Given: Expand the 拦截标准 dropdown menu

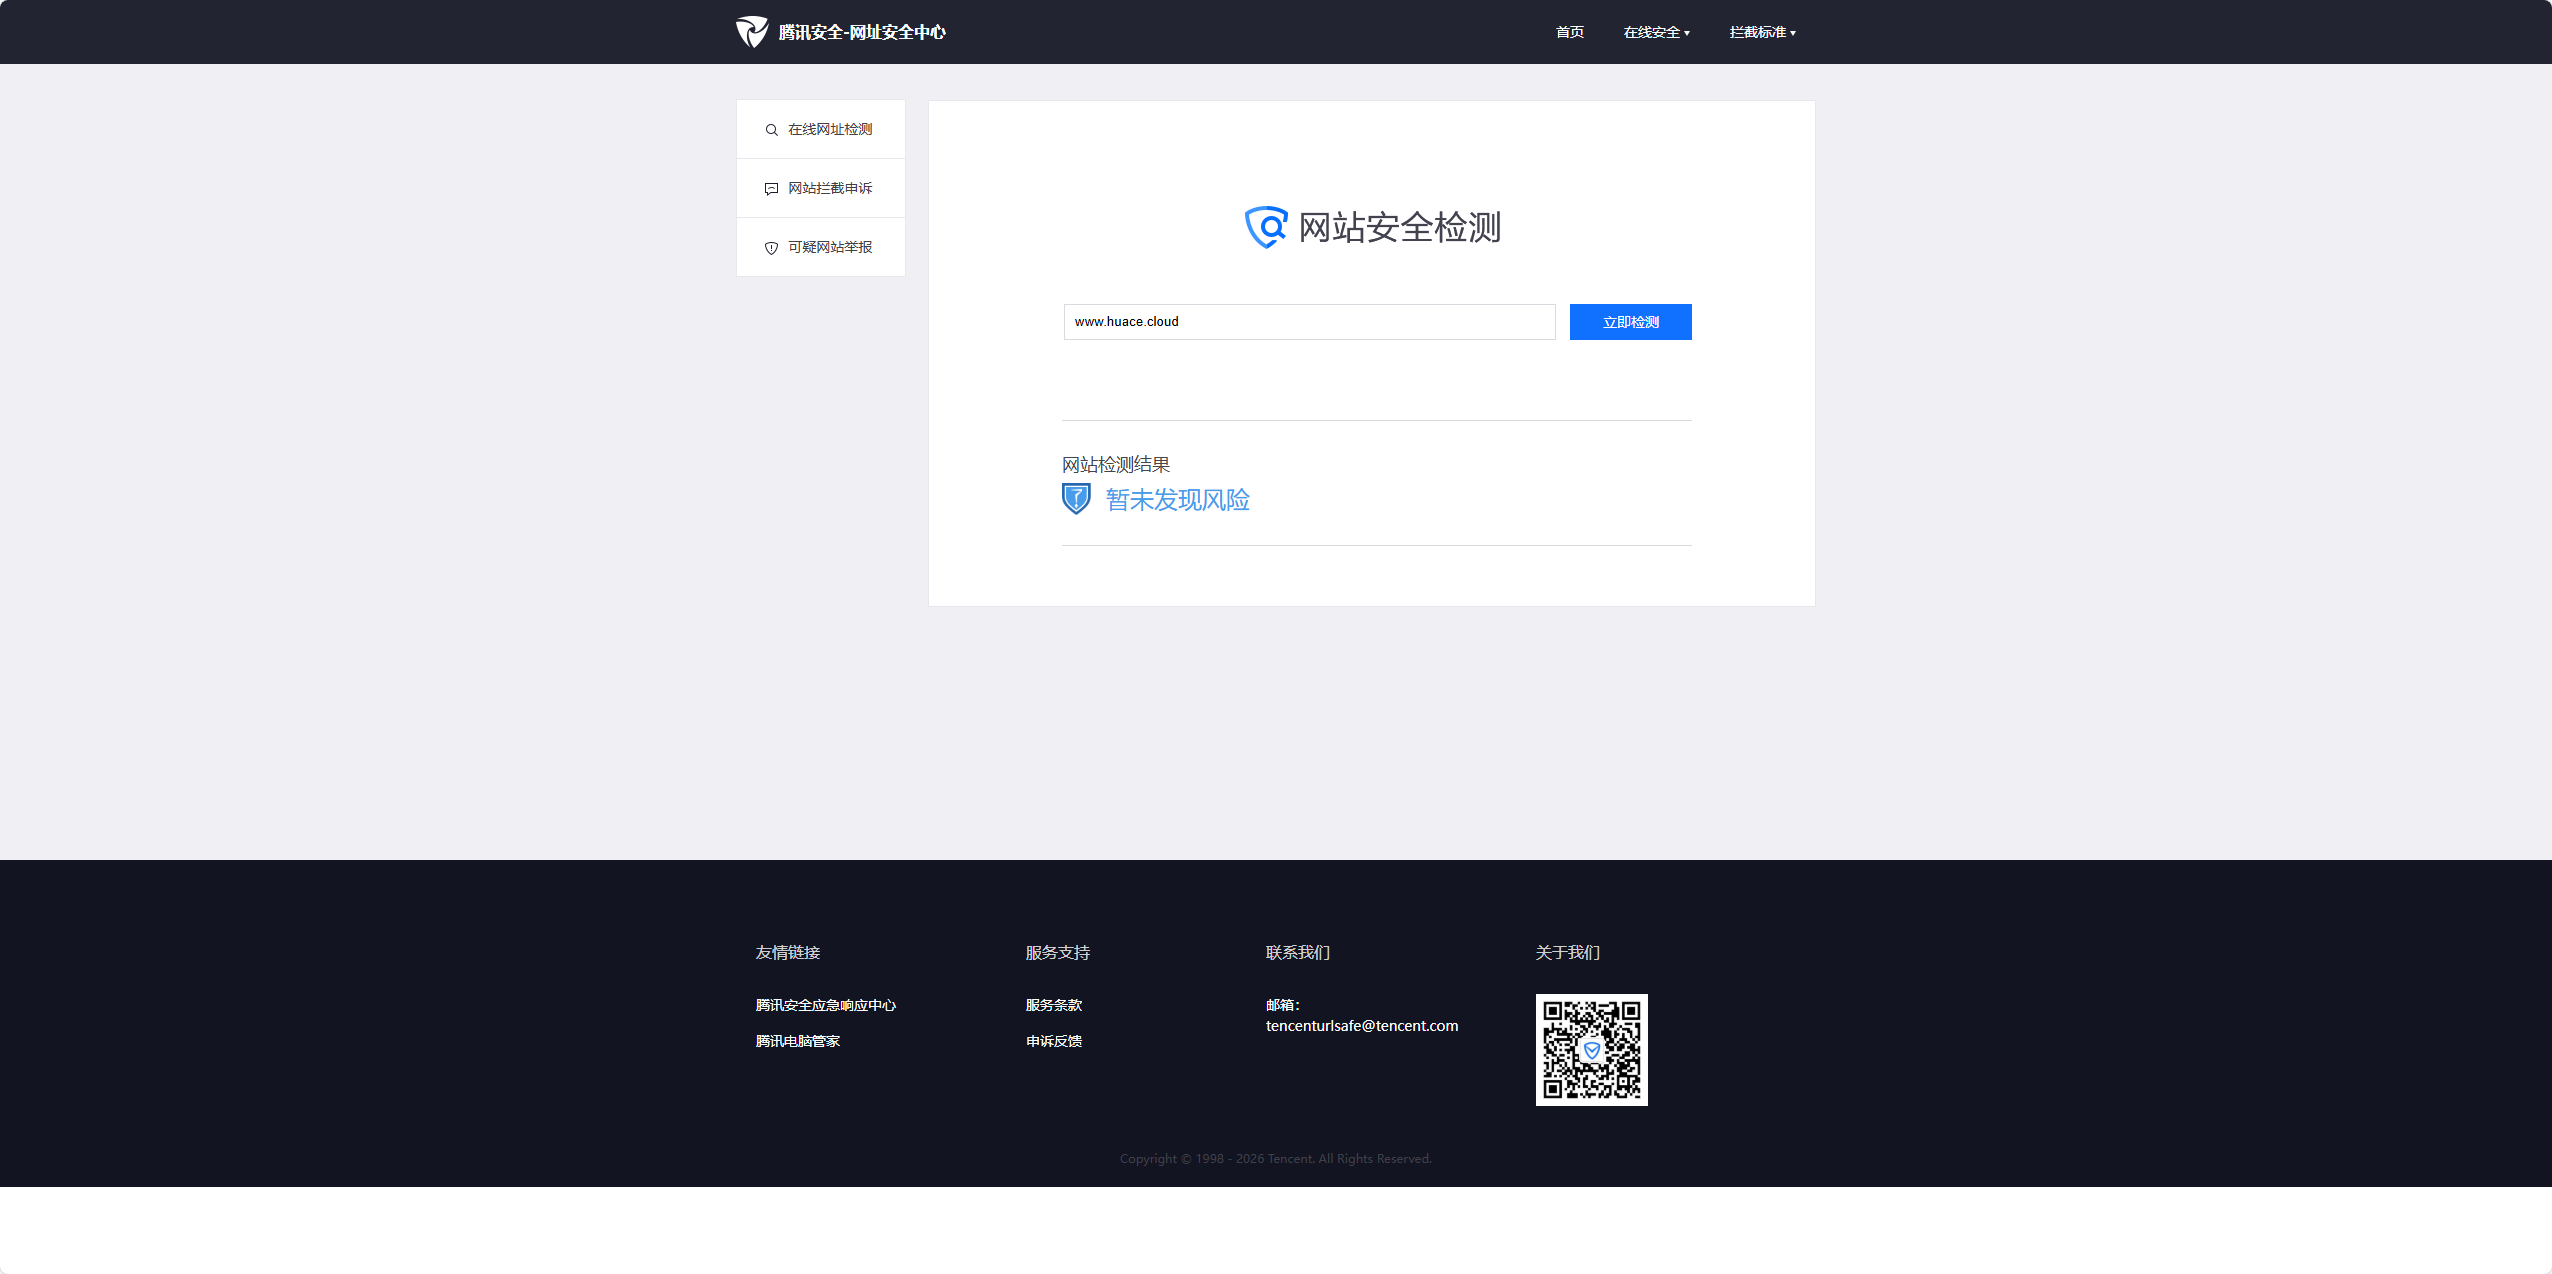Looking at the screenshot, I should (x=1762, y=33).
